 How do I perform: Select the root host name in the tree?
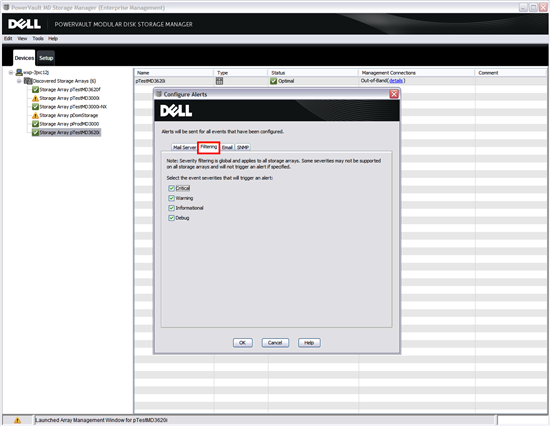pos(36,72)
